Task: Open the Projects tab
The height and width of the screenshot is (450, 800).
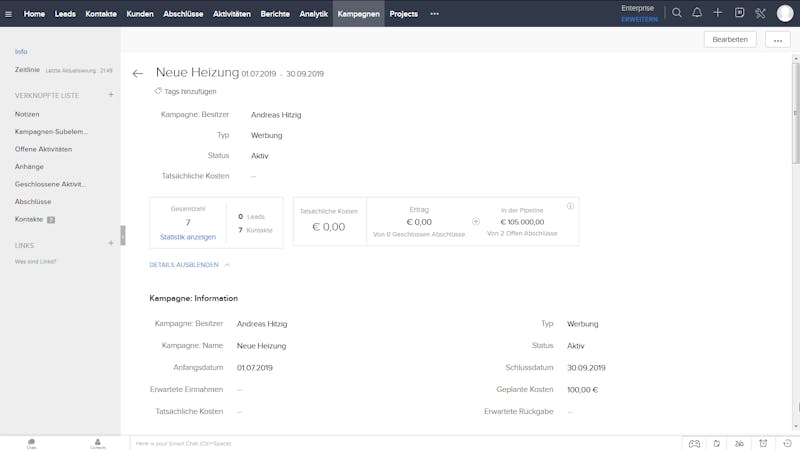Action: (x=404, y=14)
